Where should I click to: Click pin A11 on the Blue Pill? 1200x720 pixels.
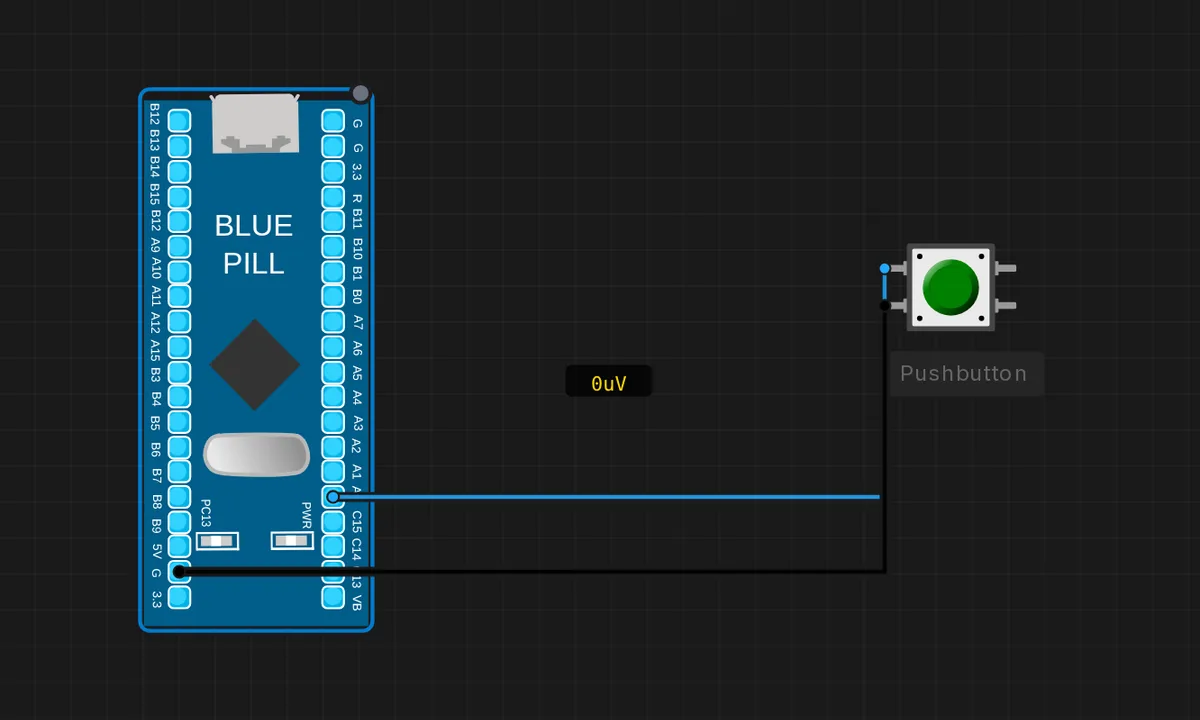coord(179,297)
